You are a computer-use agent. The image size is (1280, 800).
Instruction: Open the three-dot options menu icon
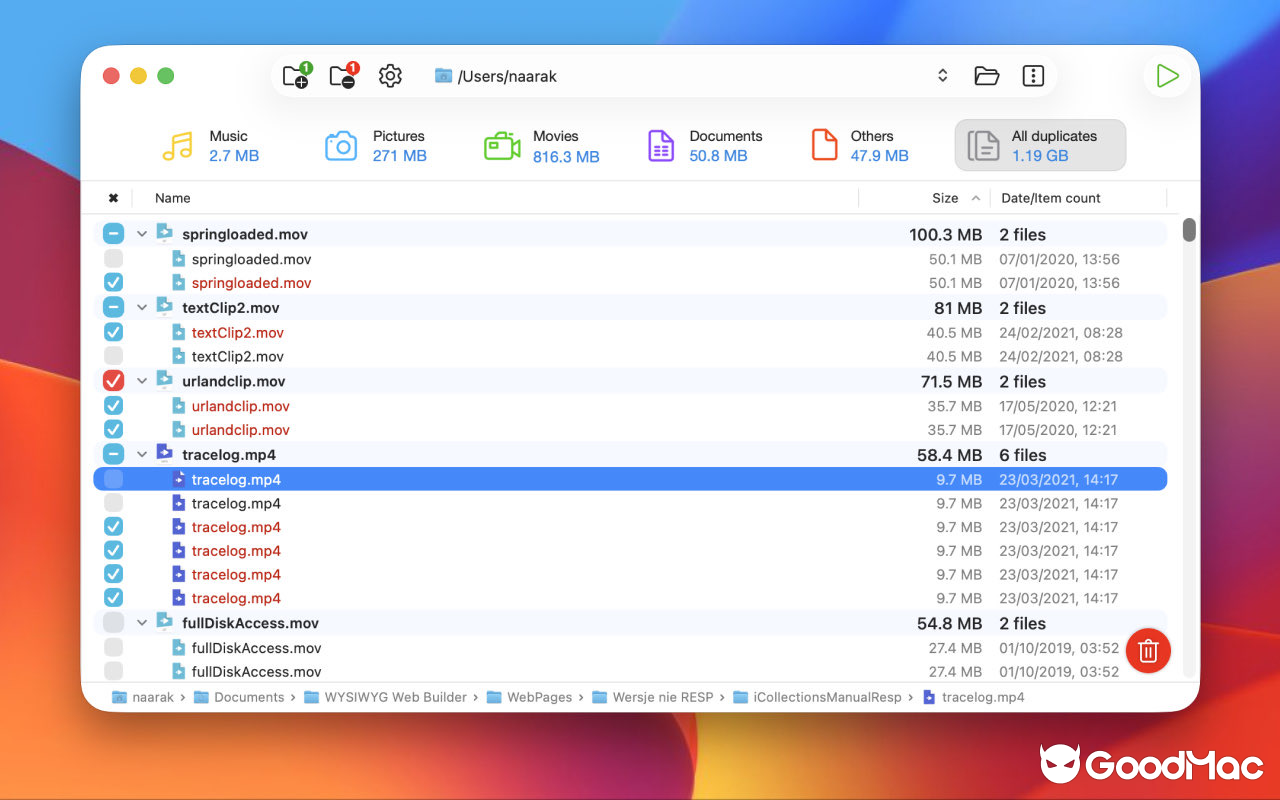click(1033, 76)
